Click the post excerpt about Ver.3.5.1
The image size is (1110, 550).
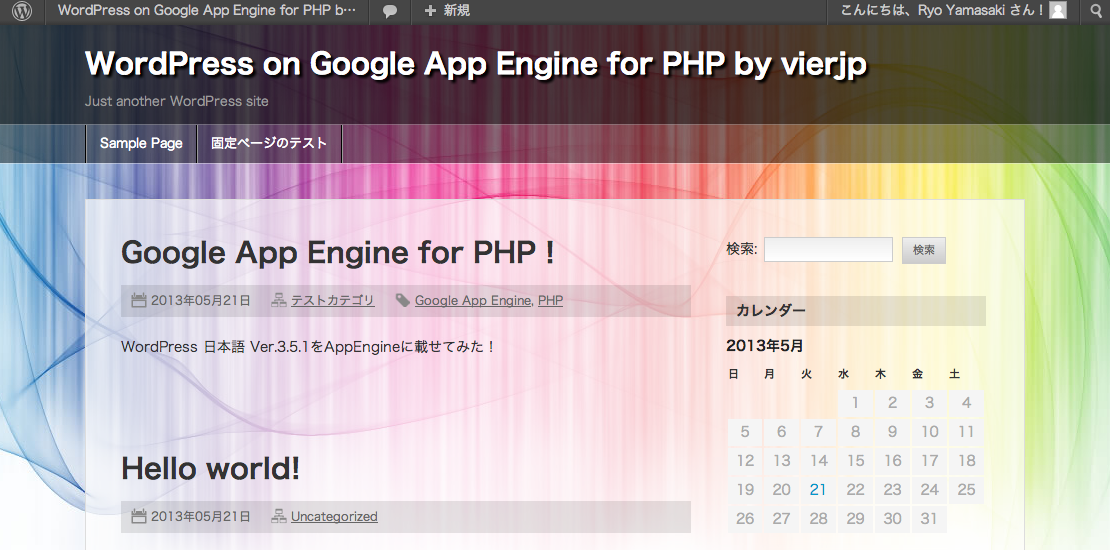[x=307, y=347]
